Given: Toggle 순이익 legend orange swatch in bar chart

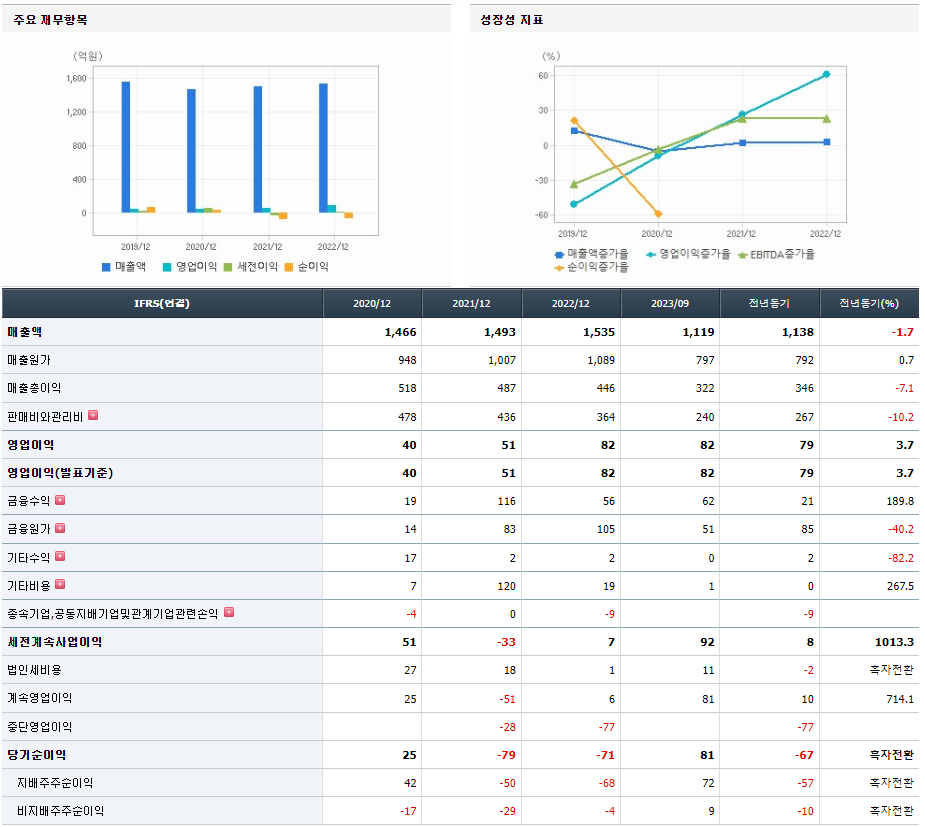Looking at the screenshot, I should pos(288,267).
